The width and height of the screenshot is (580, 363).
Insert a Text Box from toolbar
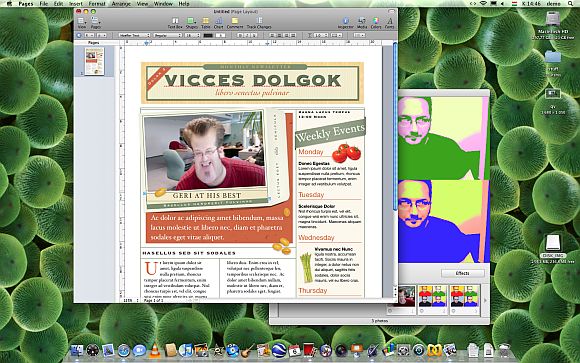(175, 23)
